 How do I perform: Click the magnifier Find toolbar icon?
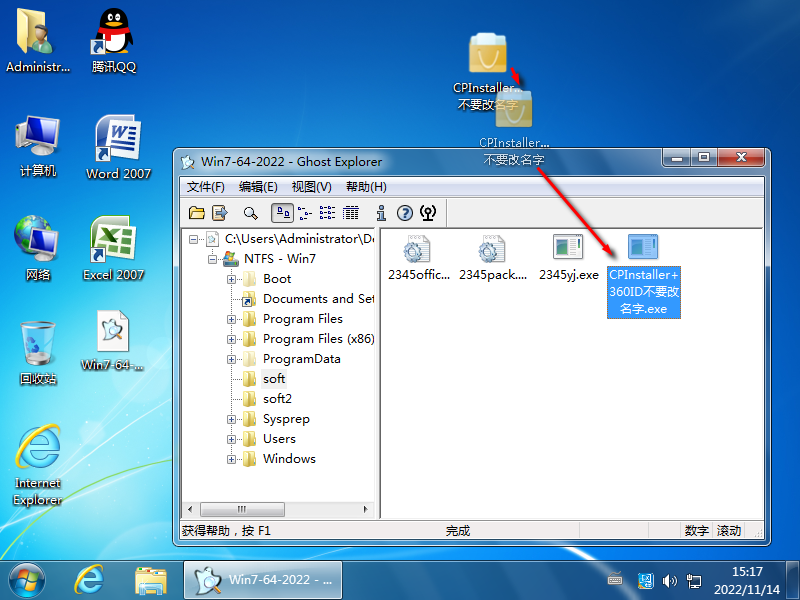click(x=251, y=212)
